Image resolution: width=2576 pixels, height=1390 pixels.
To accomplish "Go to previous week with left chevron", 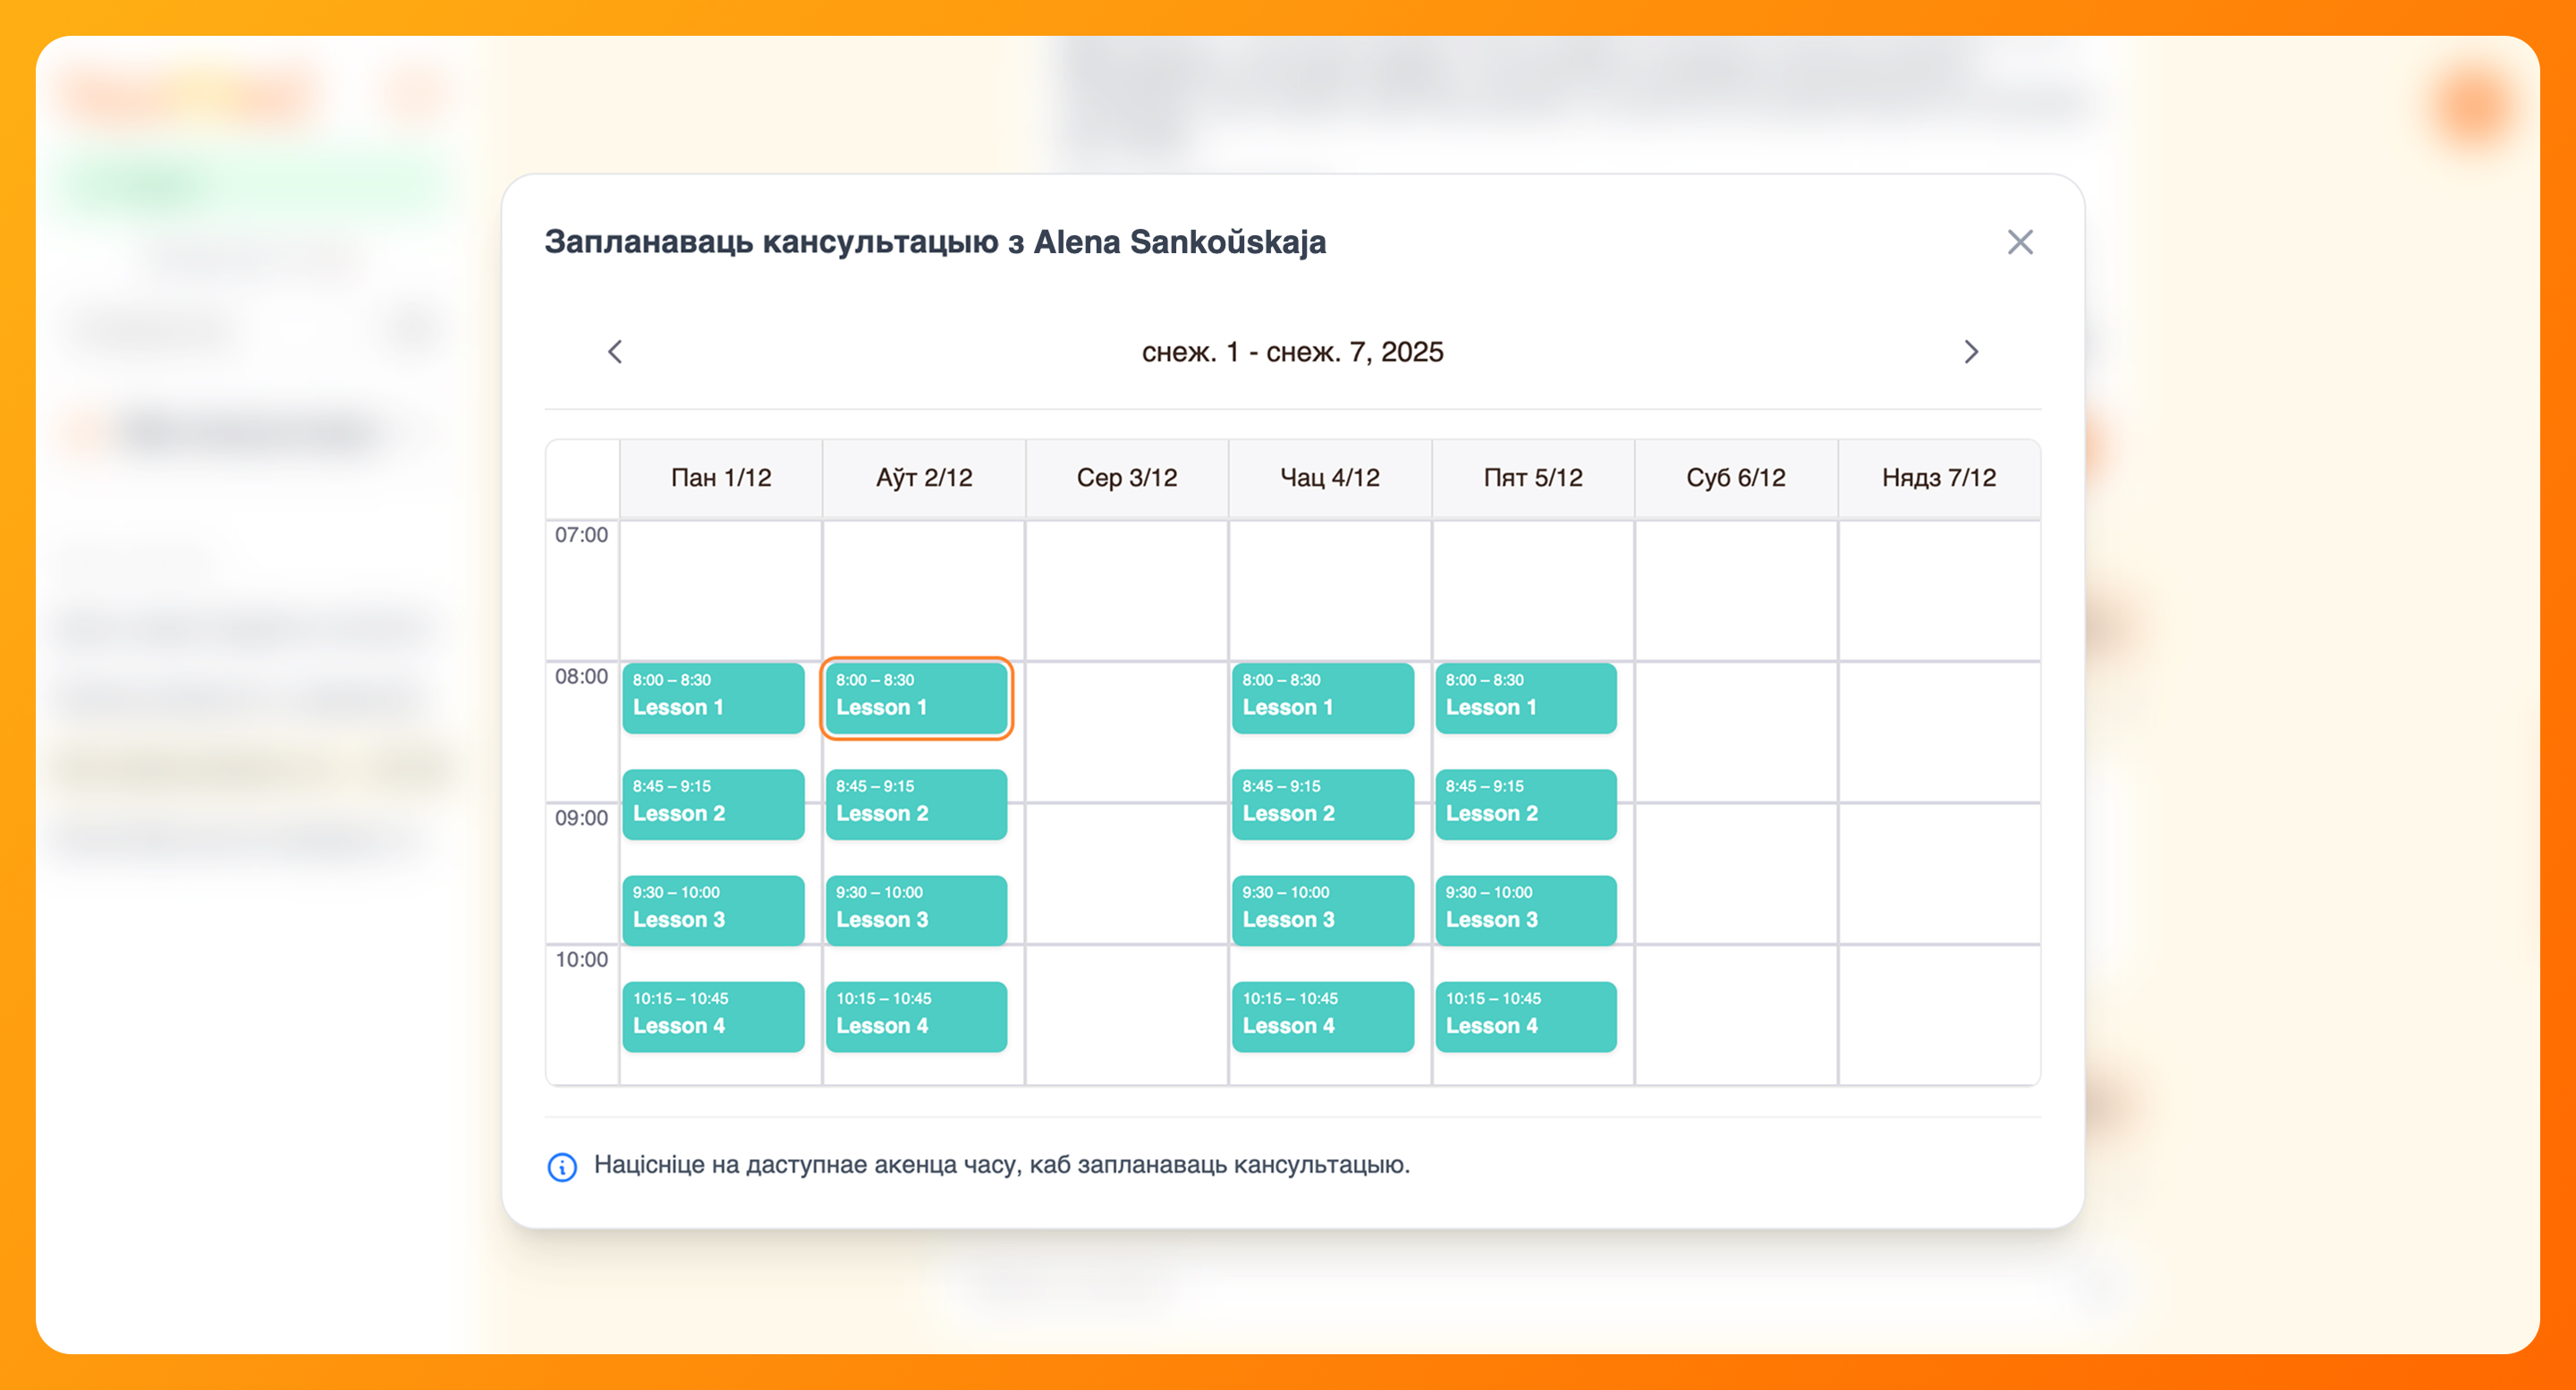I will (615, 352).
